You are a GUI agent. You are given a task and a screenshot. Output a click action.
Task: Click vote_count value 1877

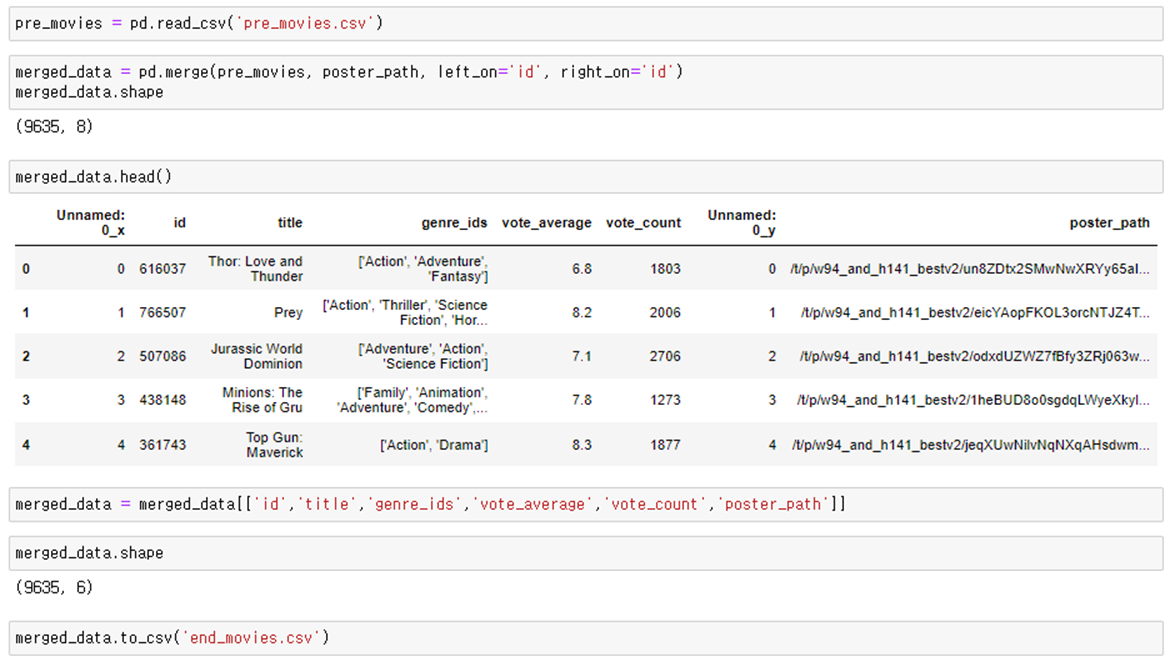click(665, 445)
